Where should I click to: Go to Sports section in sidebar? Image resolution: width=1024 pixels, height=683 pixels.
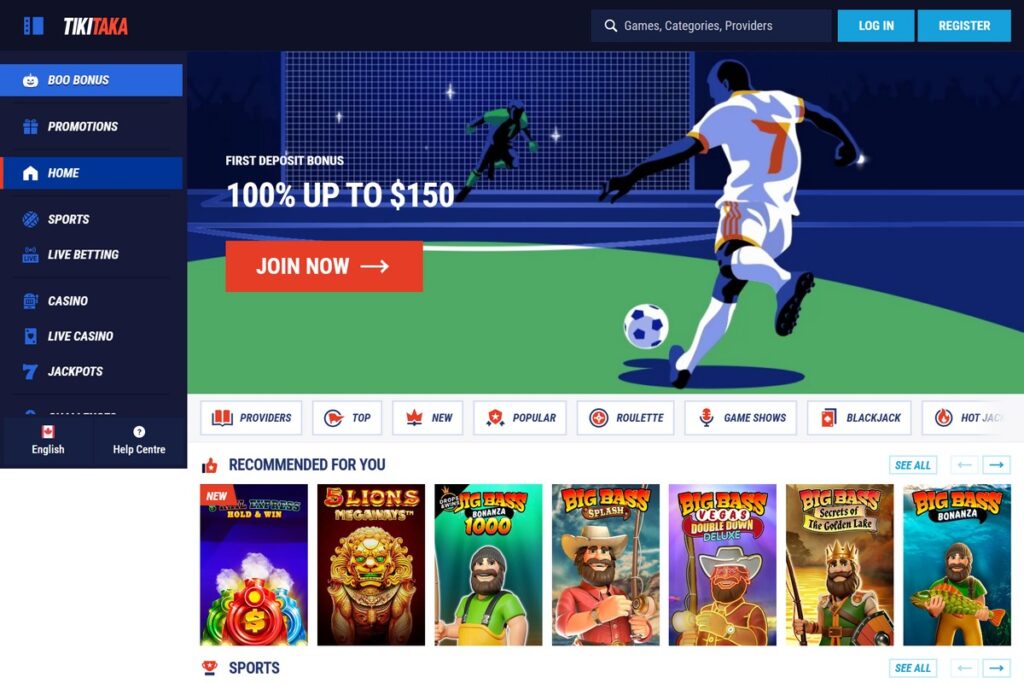point(91,219)
